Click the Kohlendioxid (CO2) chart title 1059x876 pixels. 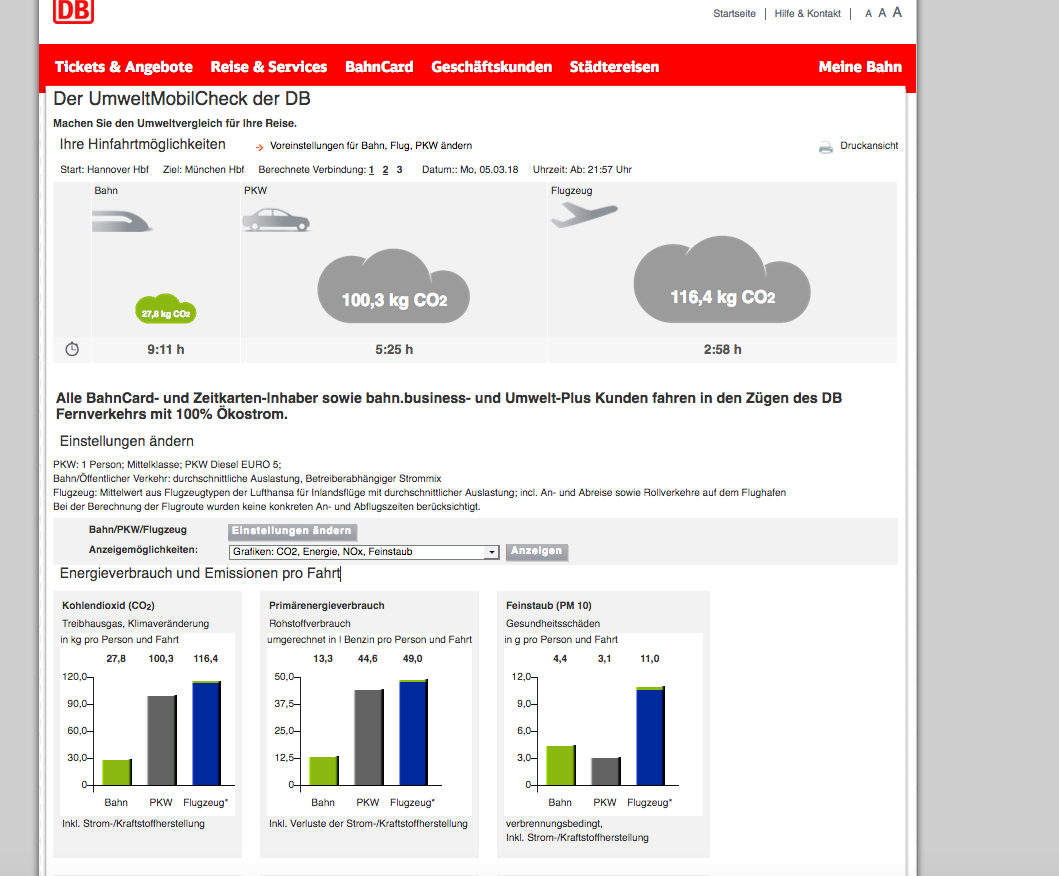click(x=109, y=606)
